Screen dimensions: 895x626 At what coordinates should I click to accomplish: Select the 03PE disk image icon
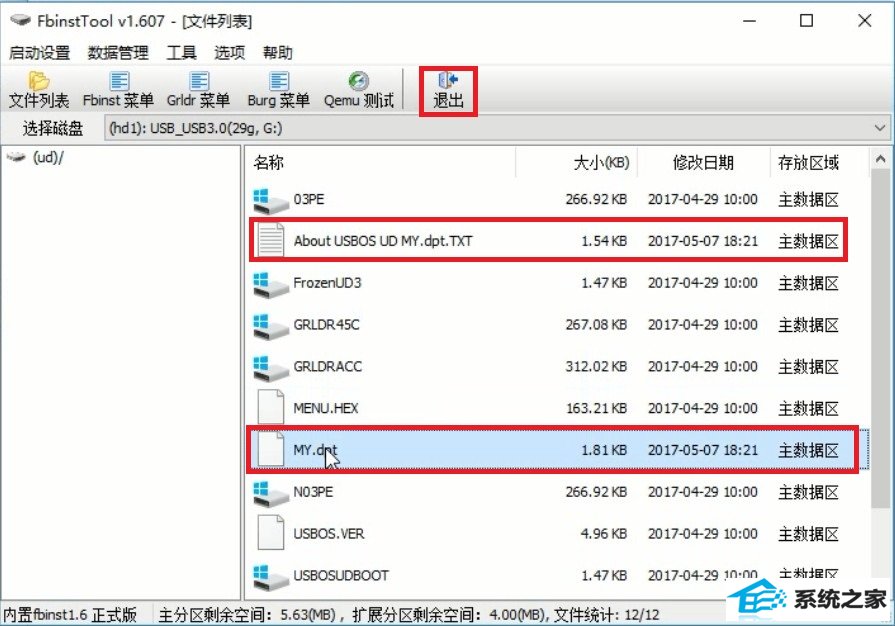tap(271, 200)
